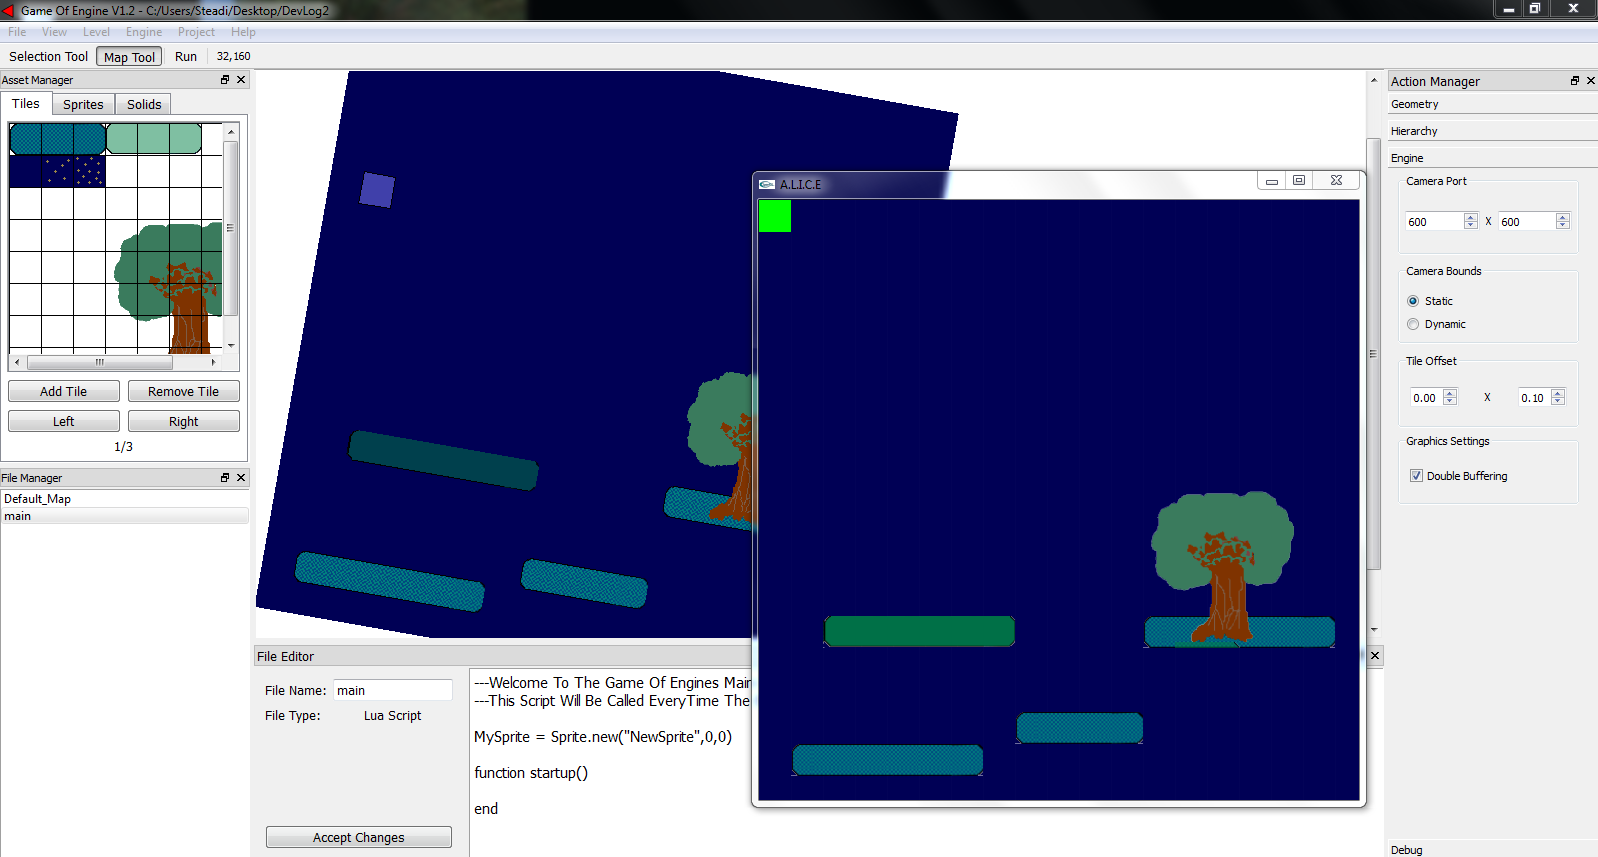Select Static camera bounds

[x=1413, y=301]
